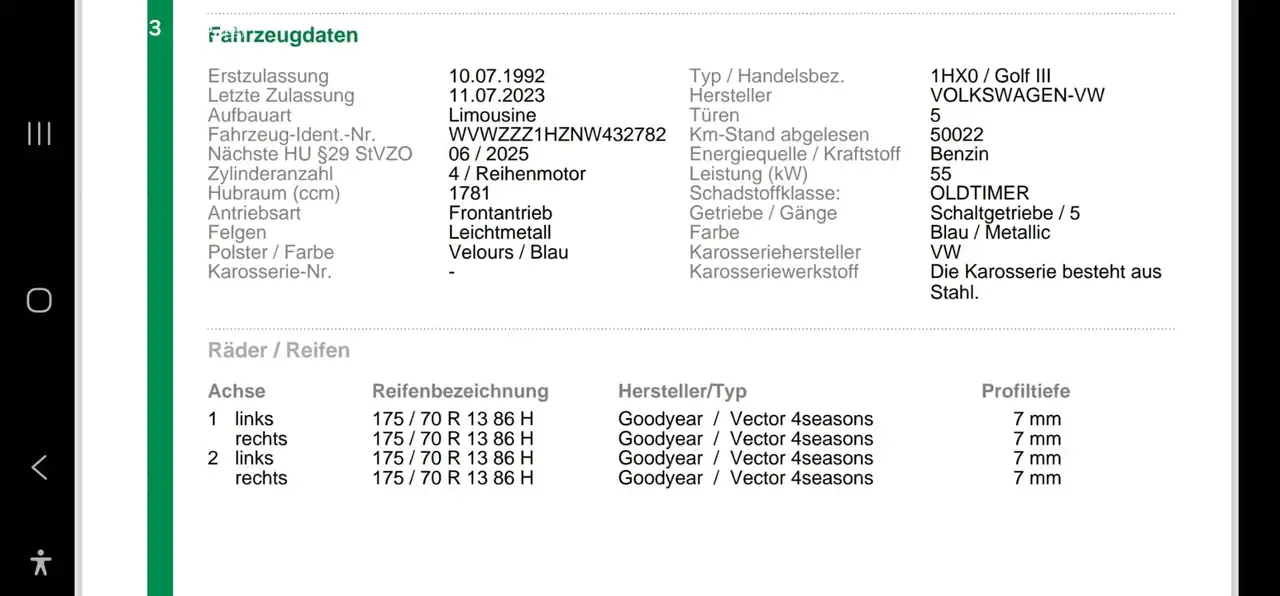
Task: Tap the Fahrzeugdaten heading
Action: (x=283, y=35)
